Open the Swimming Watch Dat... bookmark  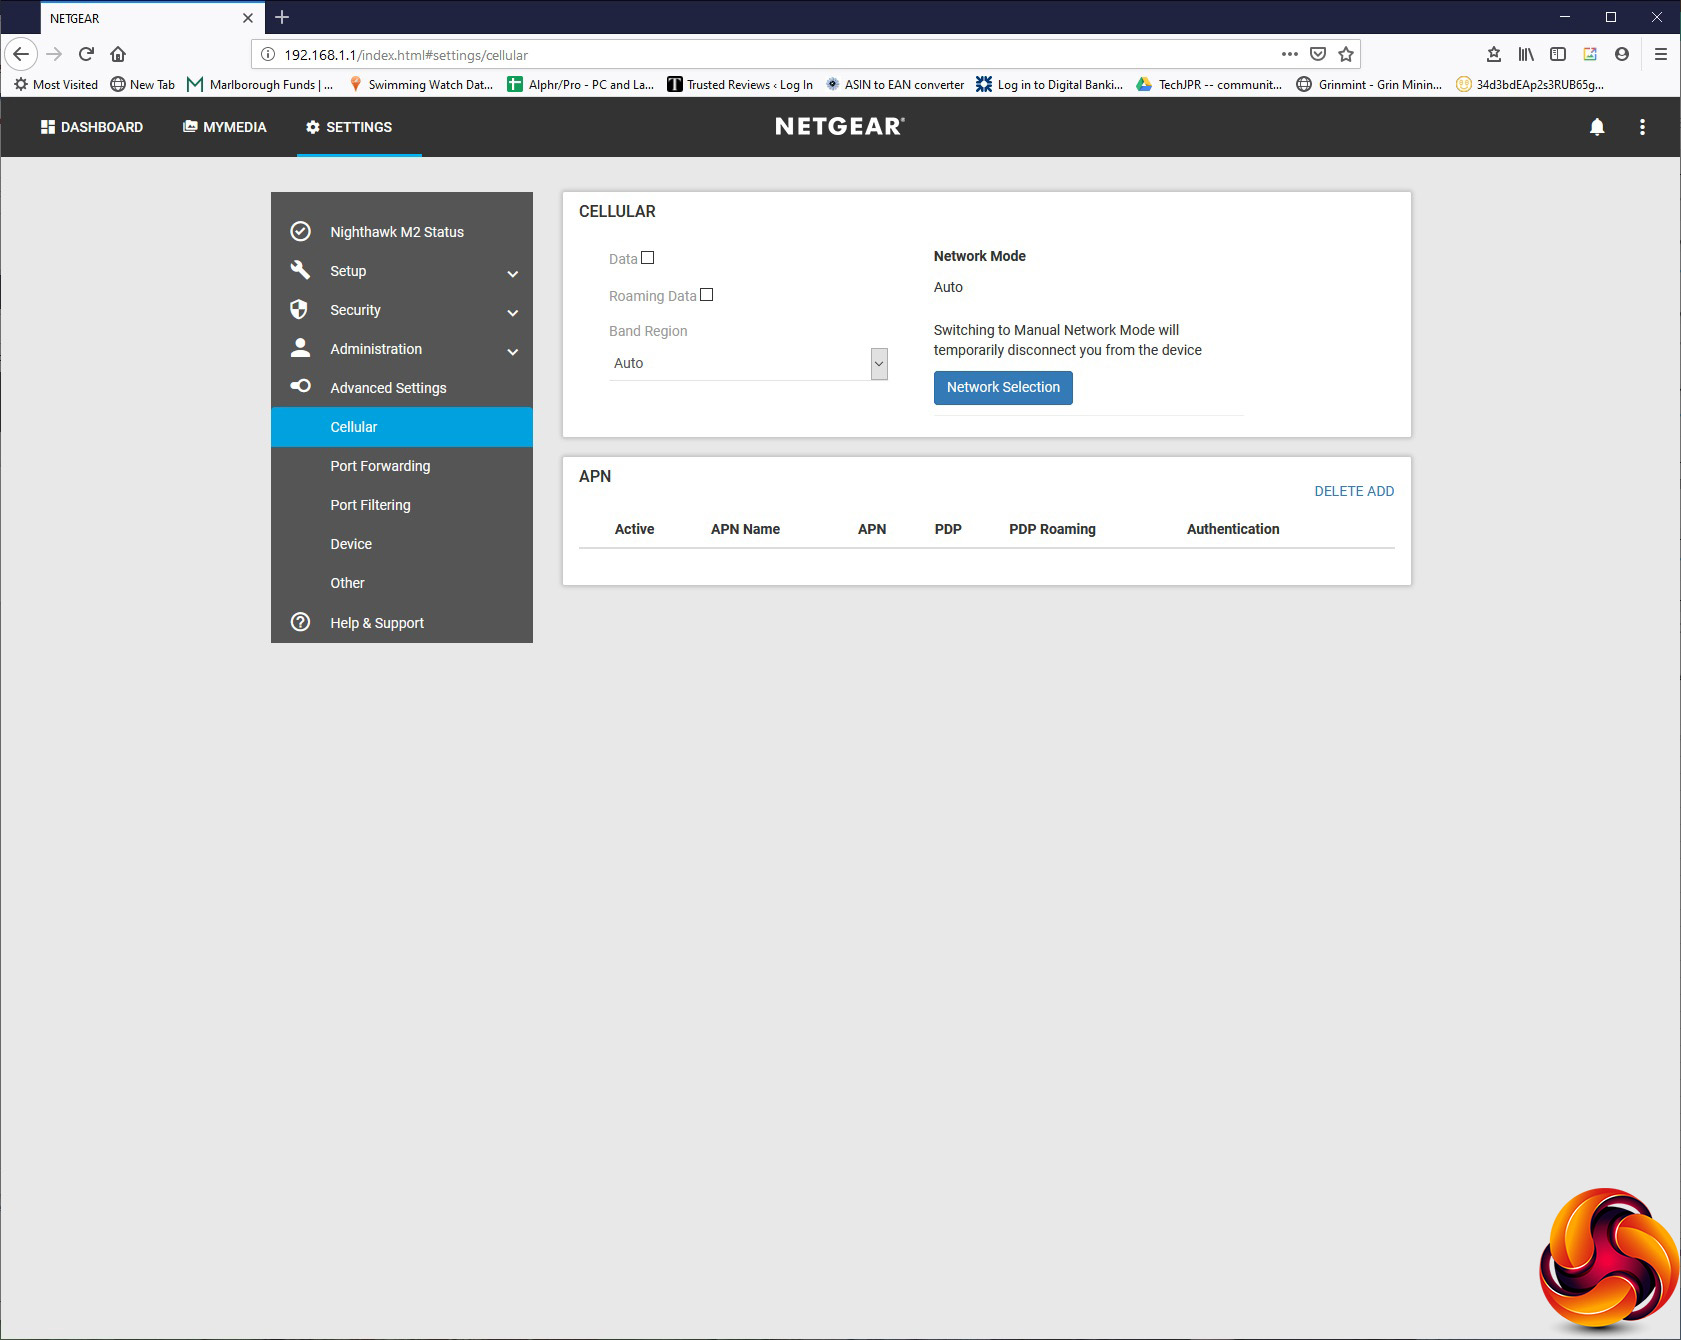click(421, 84)
